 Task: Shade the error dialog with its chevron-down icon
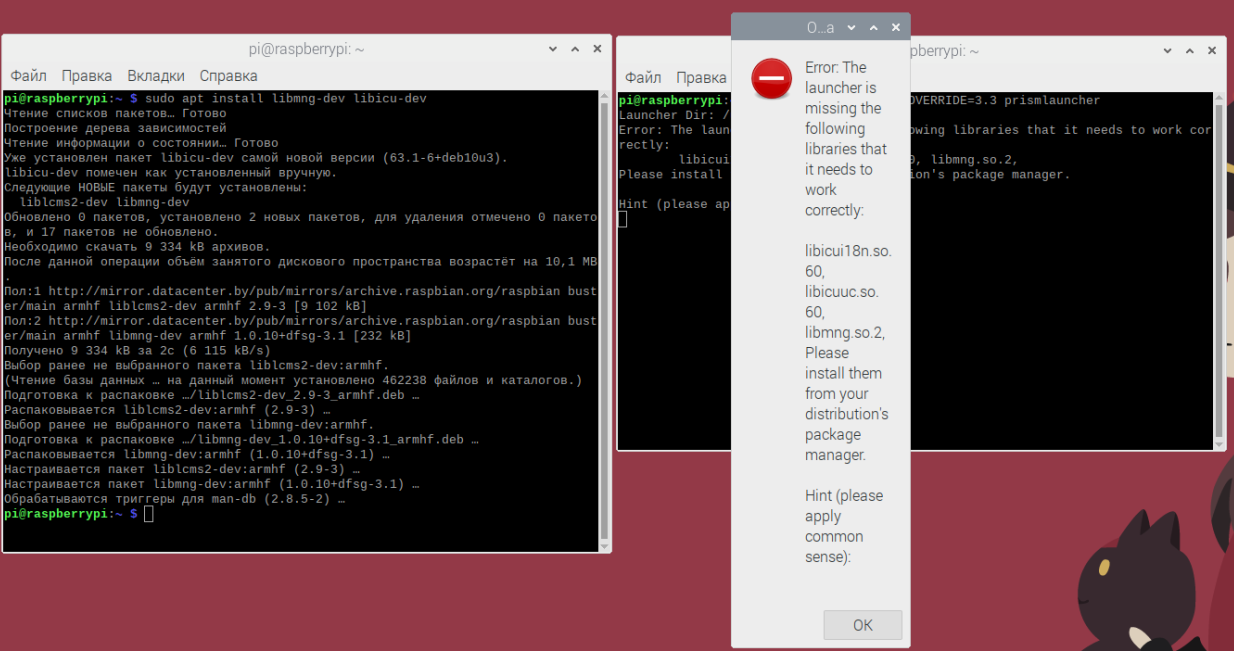click(x=849, y=26)
